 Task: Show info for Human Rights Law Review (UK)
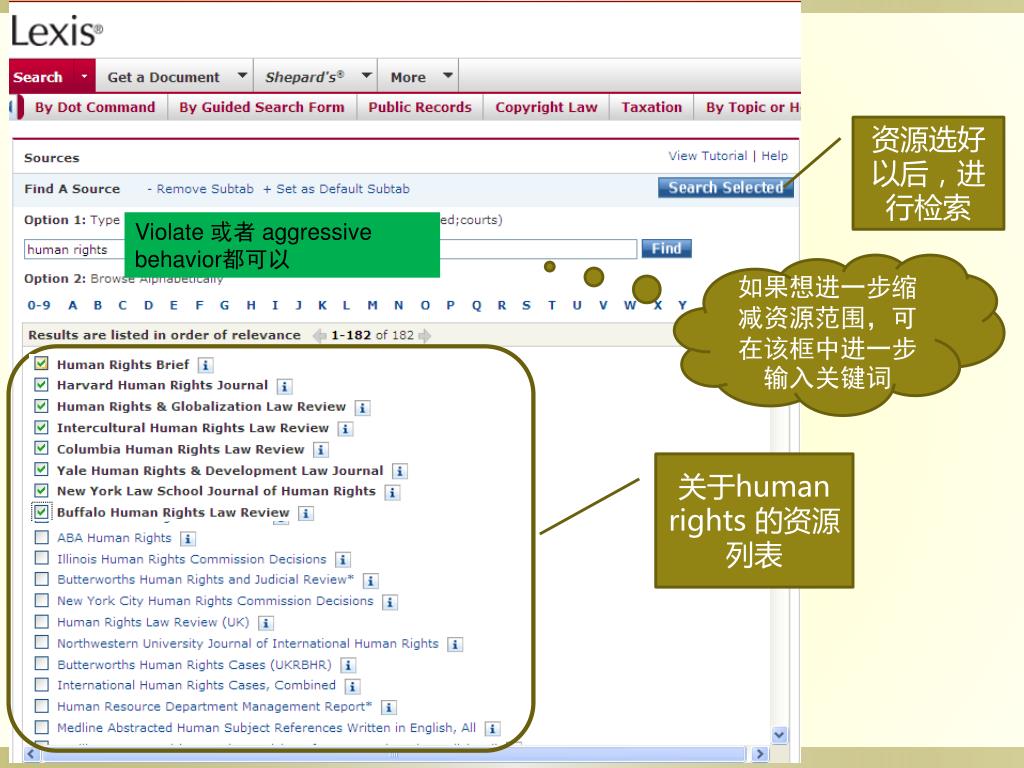[265, 623]
